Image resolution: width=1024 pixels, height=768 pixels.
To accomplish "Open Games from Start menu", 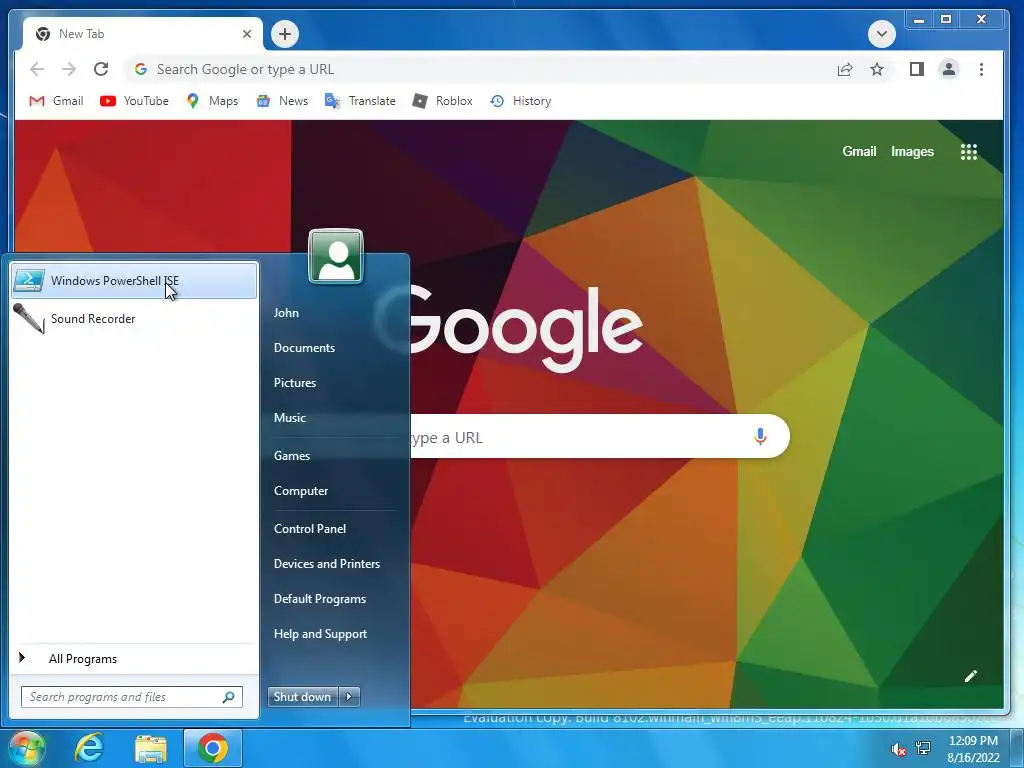I will coord(291,456).
